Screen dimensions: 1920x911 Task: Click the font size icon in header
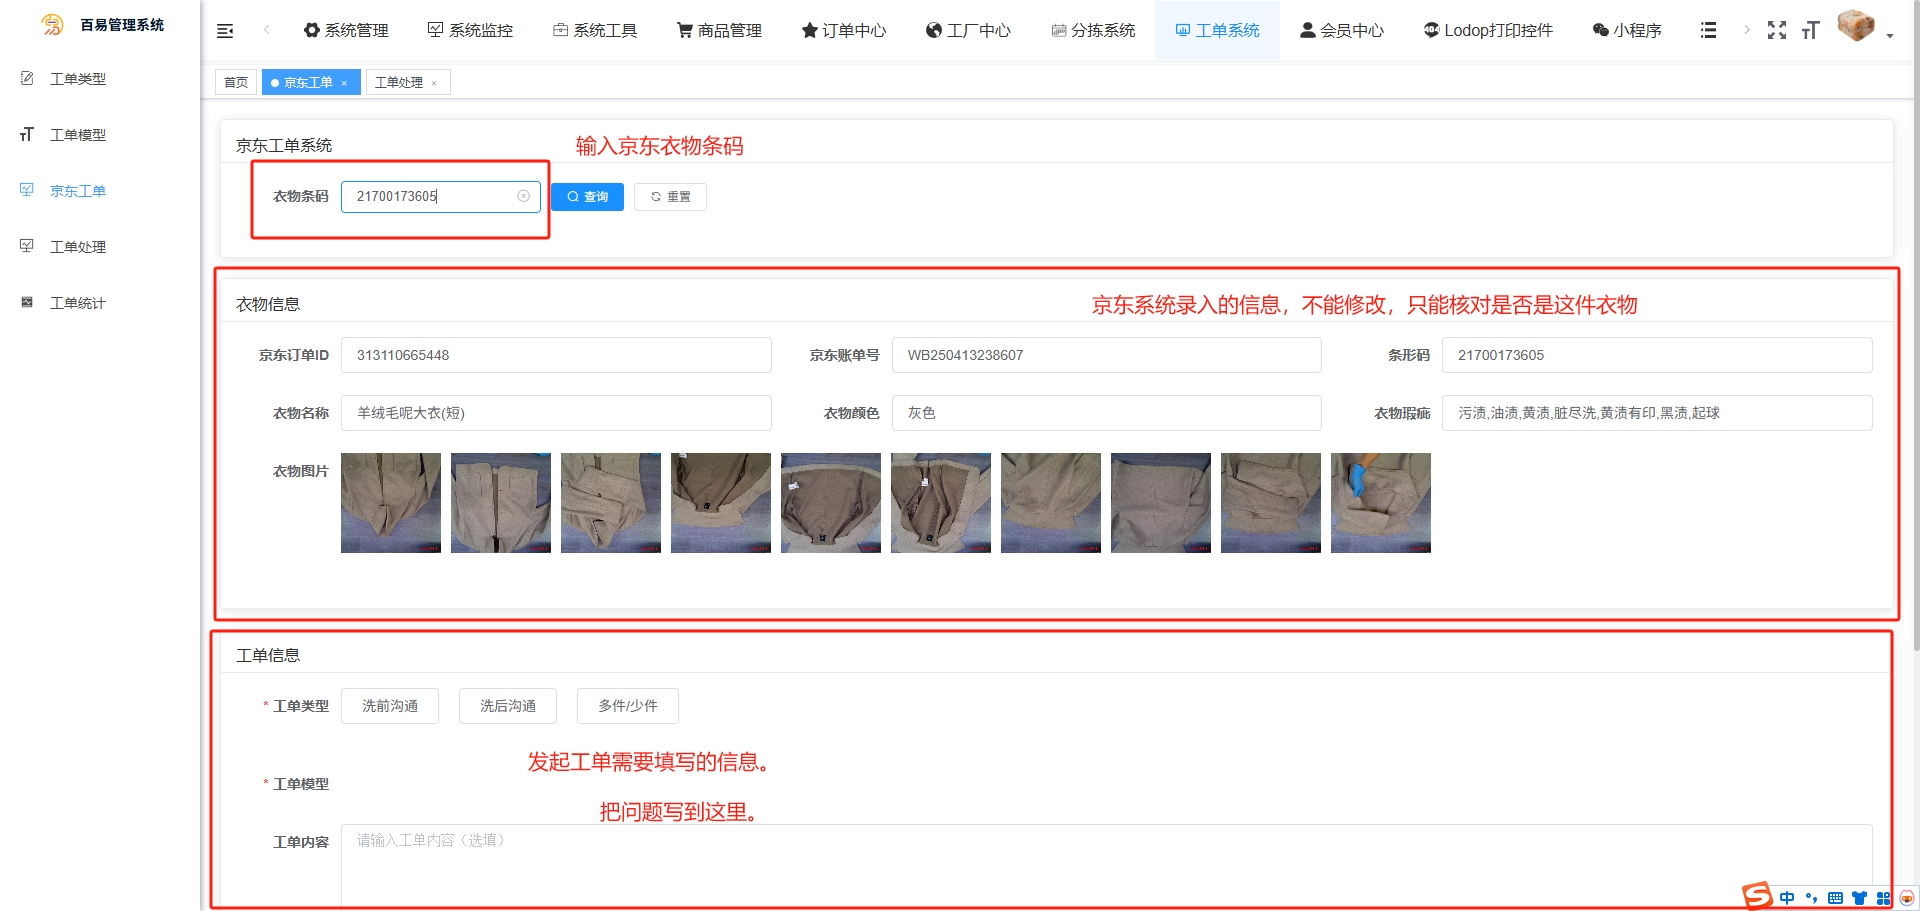coord(1810,31)
